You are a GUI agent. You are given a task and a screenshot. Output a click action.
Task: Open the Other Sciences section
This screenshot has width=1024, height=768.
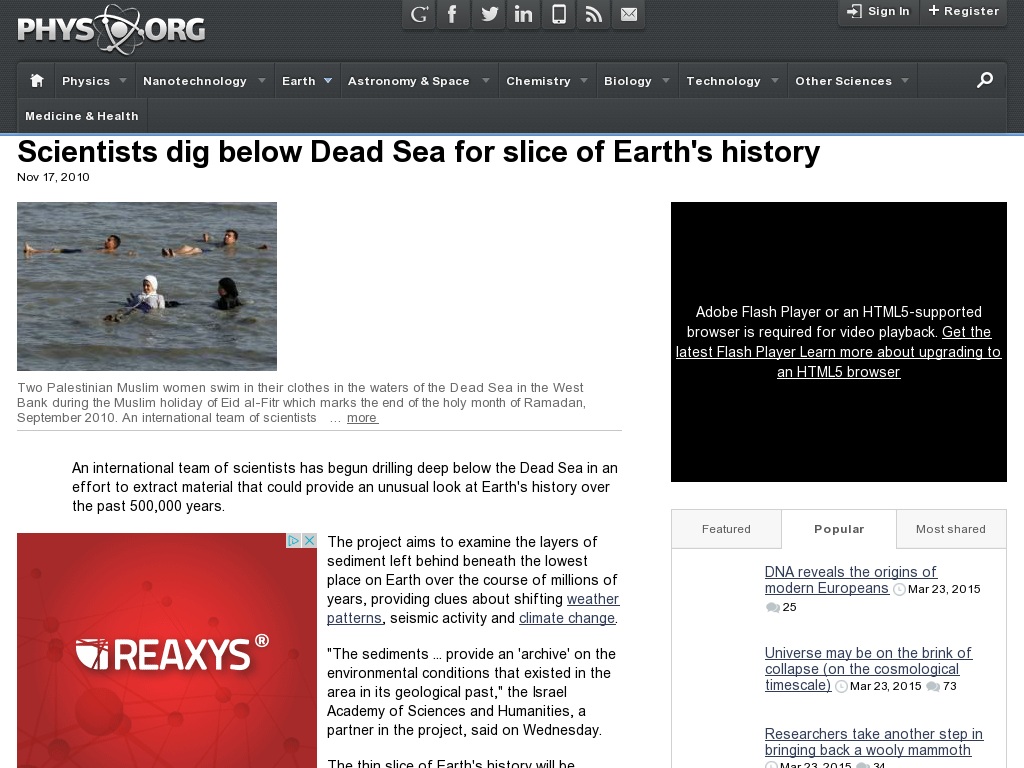tap(843, 81)
